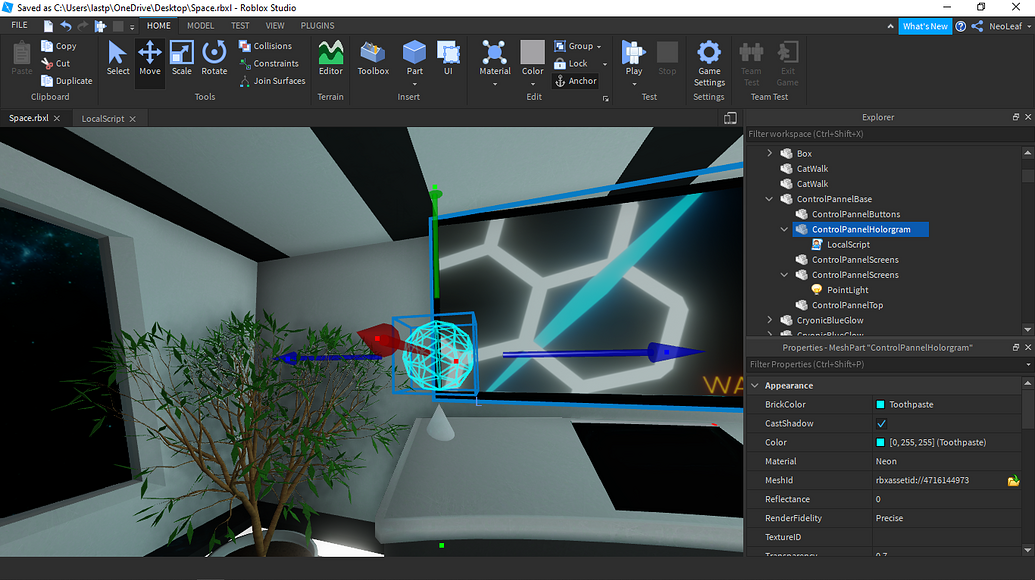Toggle the viewport device emulation icon
This screenshot has width=1035, height=580.
[730, 118]
